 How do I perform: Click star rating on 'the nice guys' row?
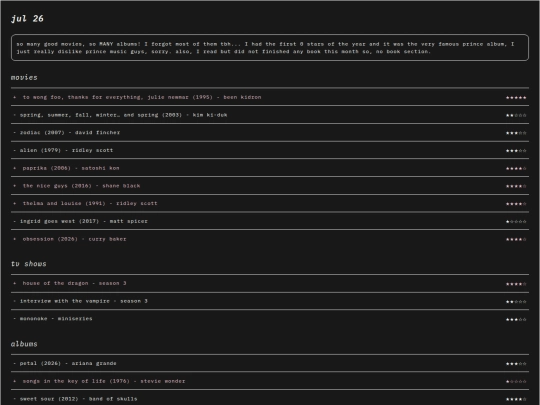point(516,186)
